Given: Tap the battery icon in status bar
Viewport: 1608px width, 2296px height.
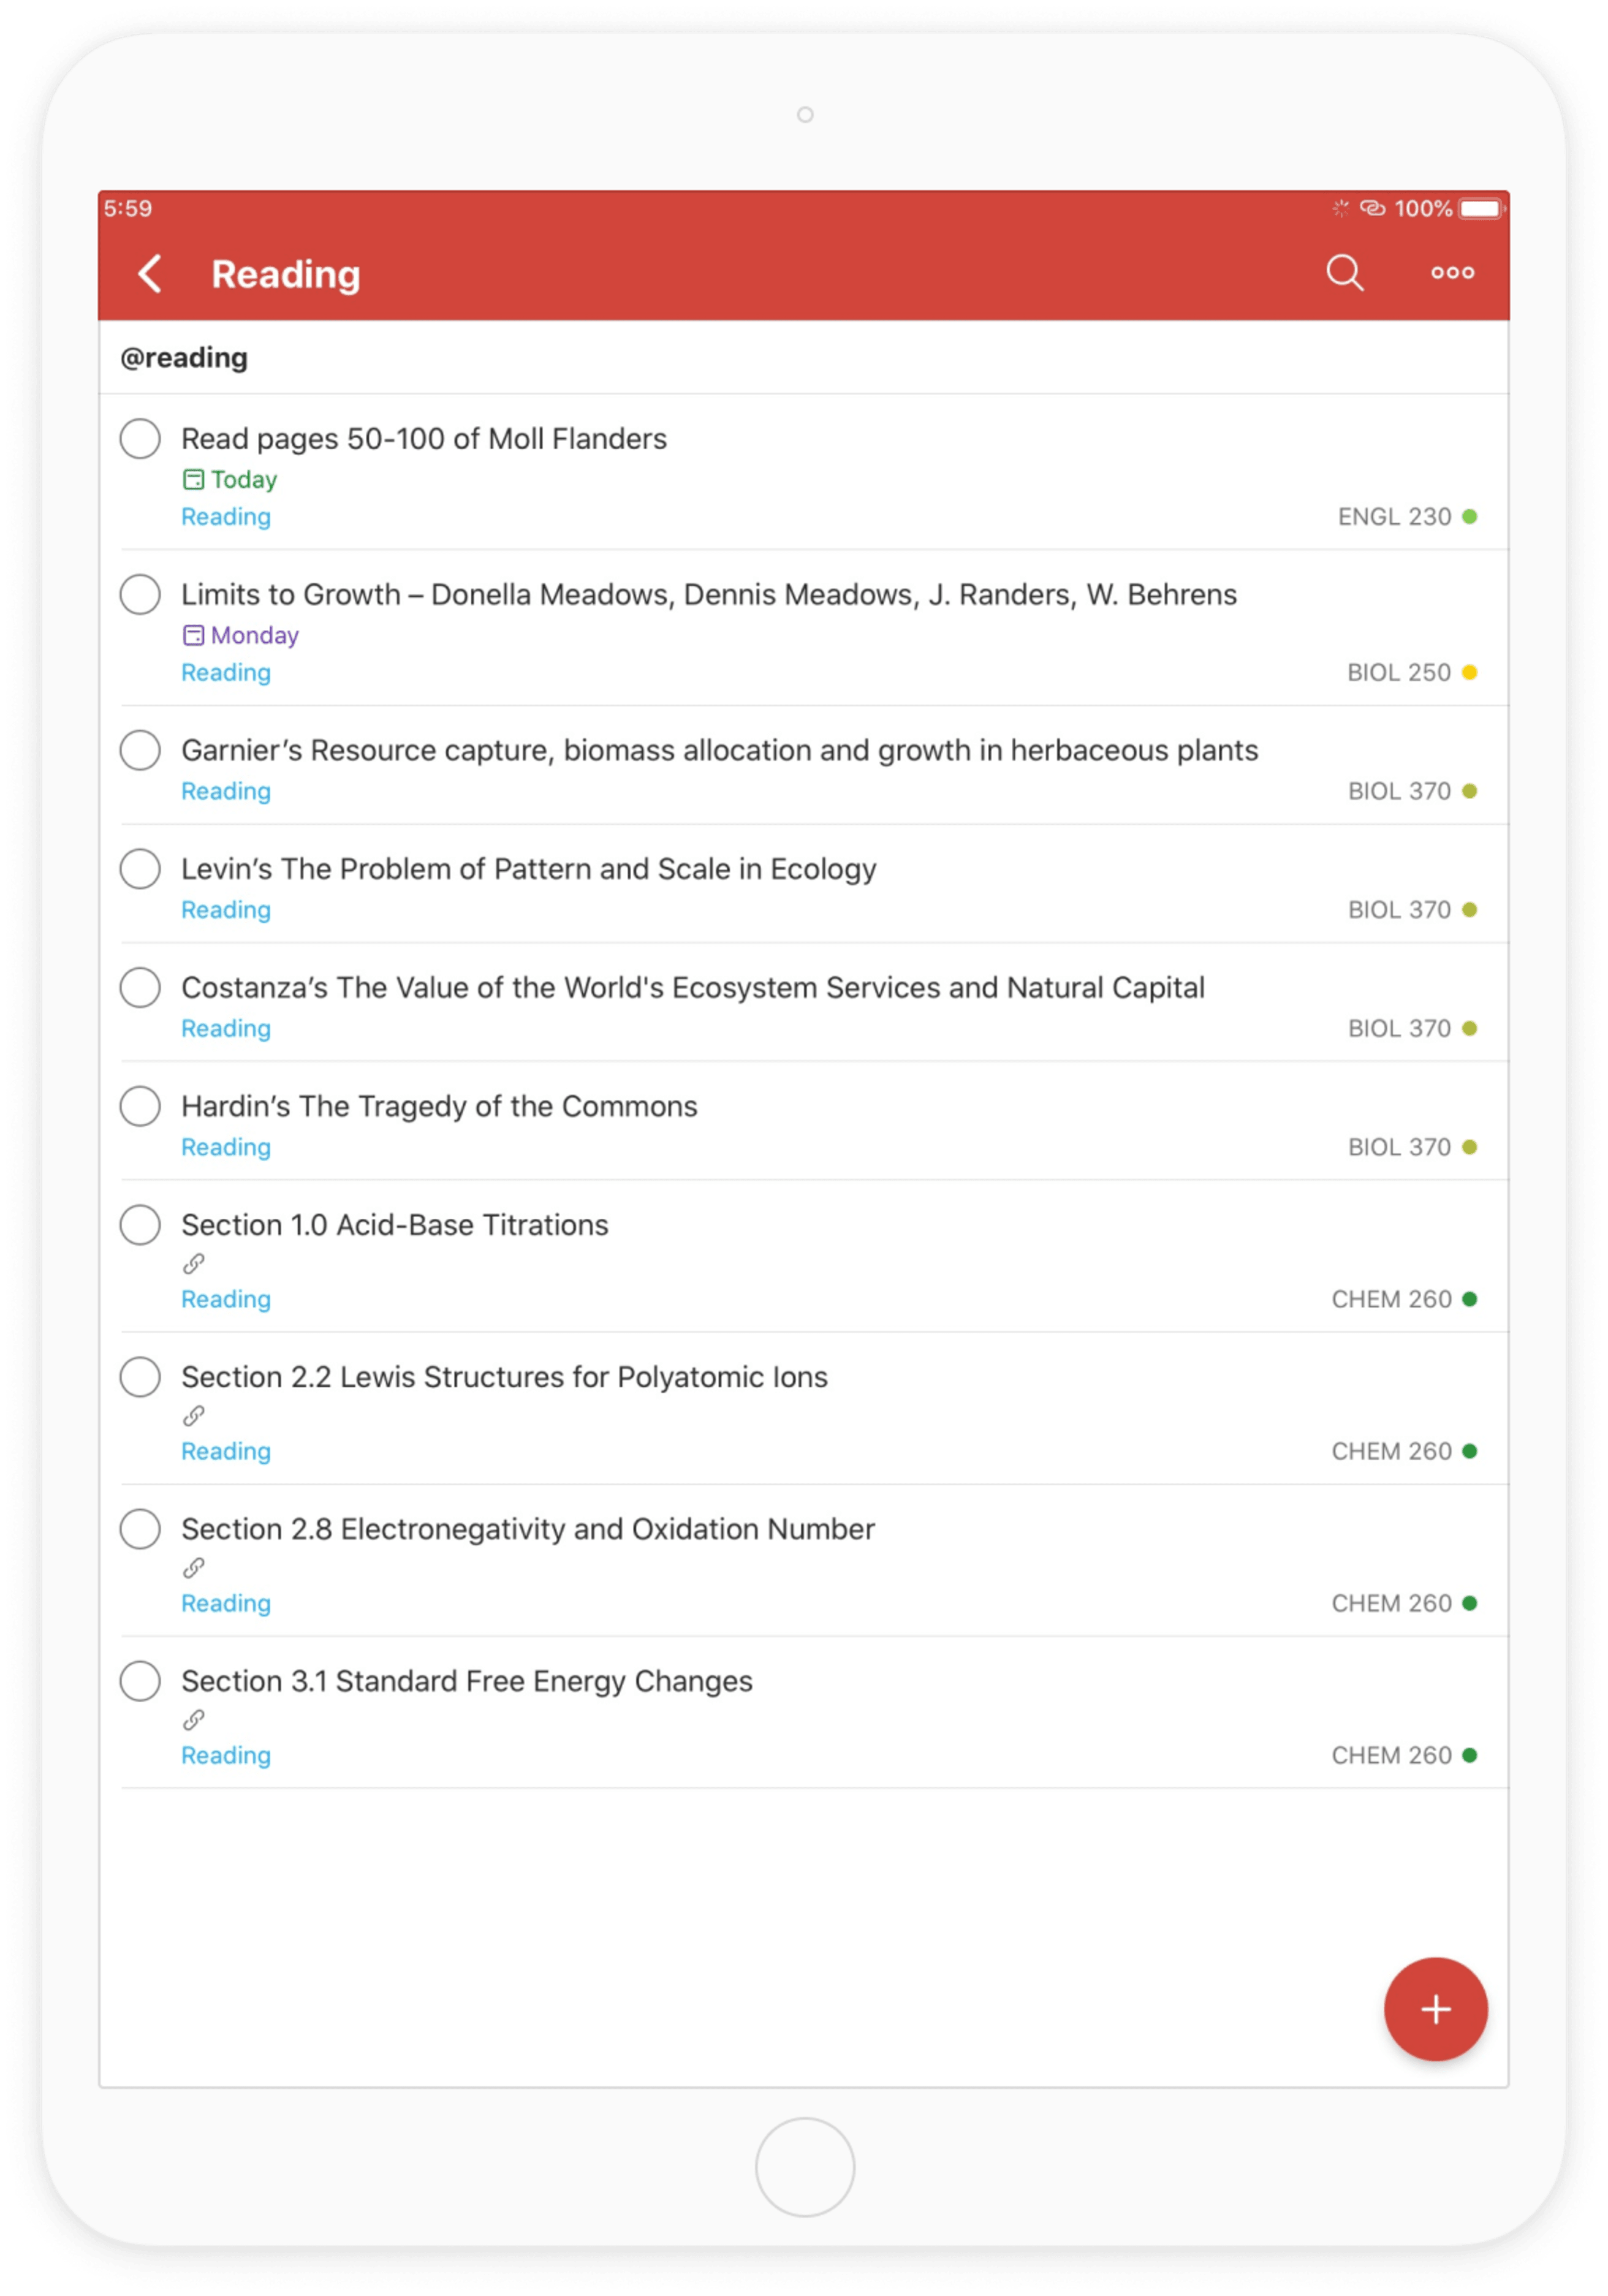Looking at the screenshot, I should point(1481,208).
